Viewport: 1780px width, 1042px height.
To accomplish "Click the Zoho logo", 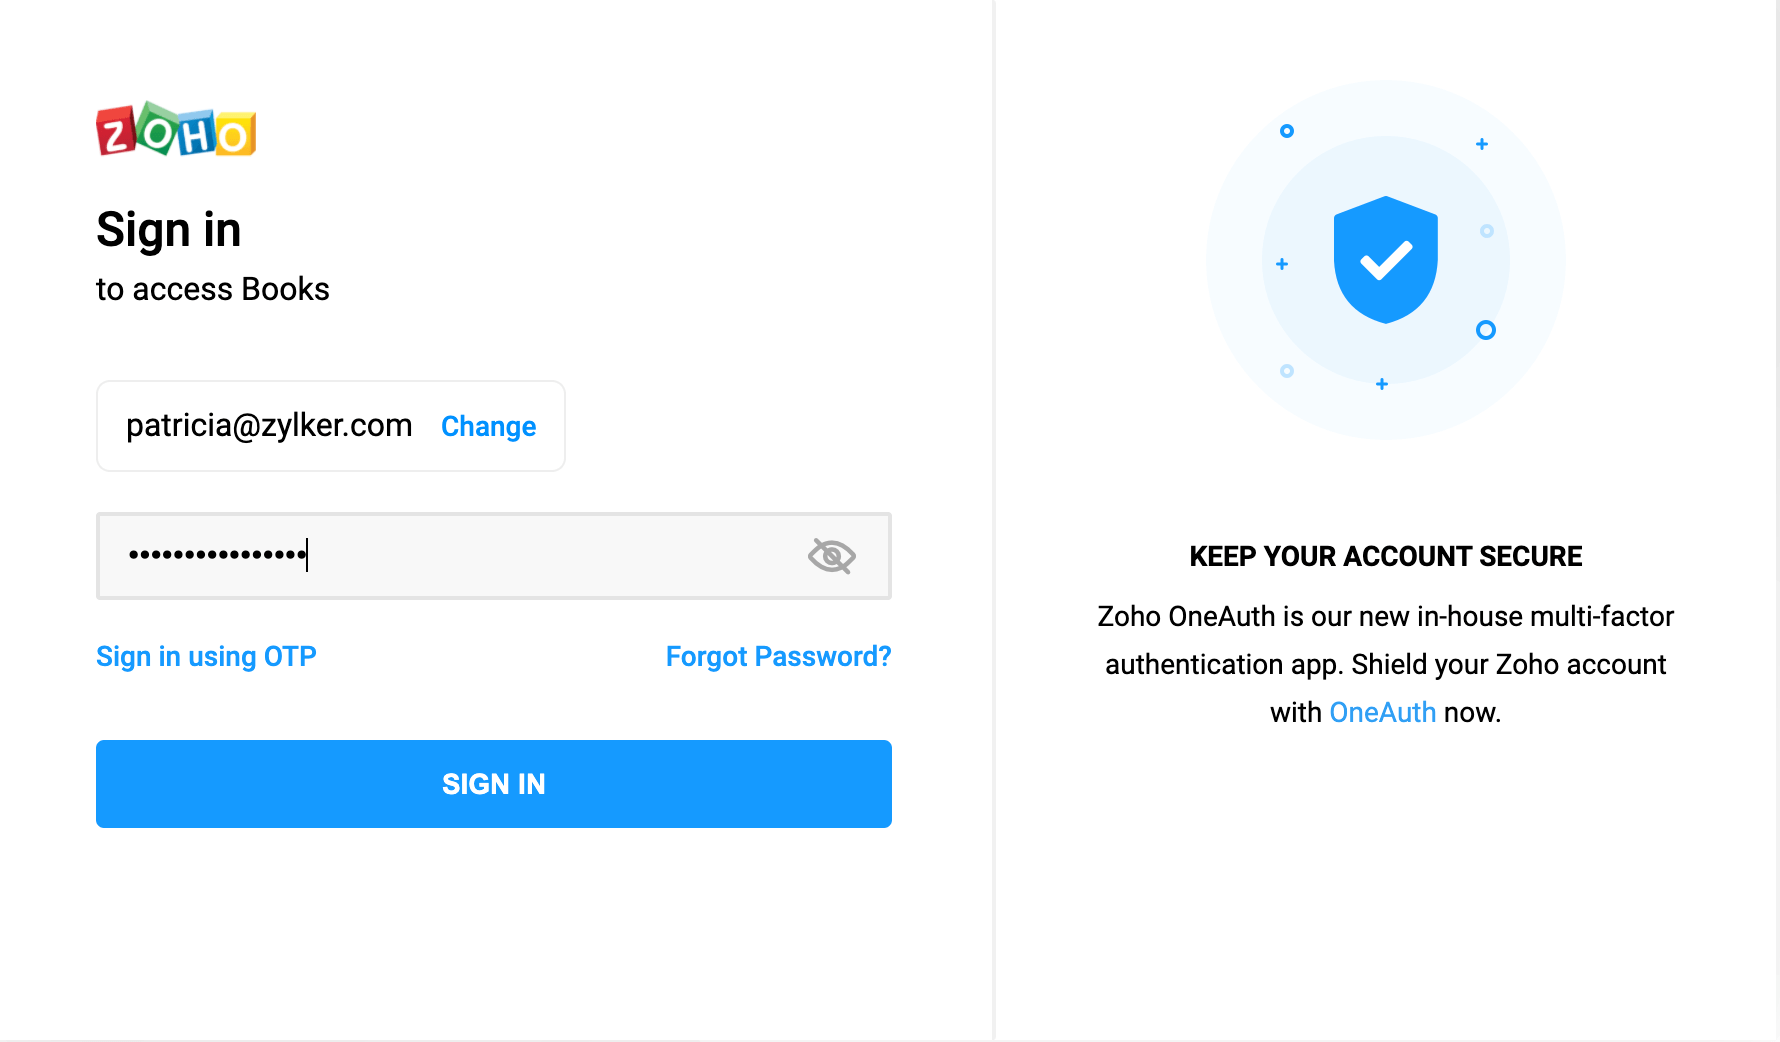I will 176,130.
